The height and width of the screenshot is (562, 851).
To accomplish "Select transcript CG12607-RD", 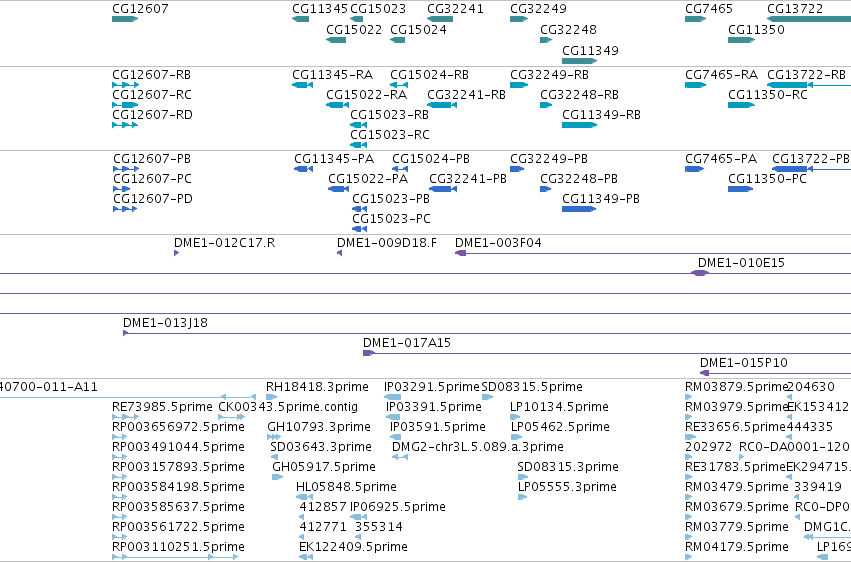I will pos(125,125).
